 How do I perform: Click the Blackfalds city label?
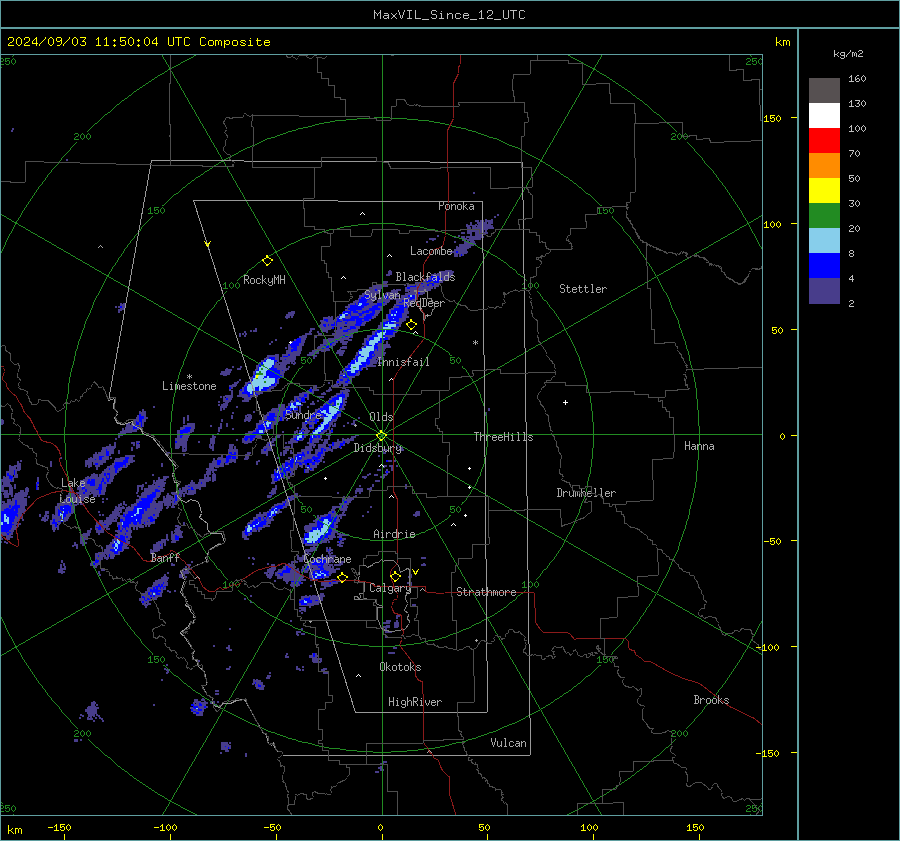coord(425,277)
